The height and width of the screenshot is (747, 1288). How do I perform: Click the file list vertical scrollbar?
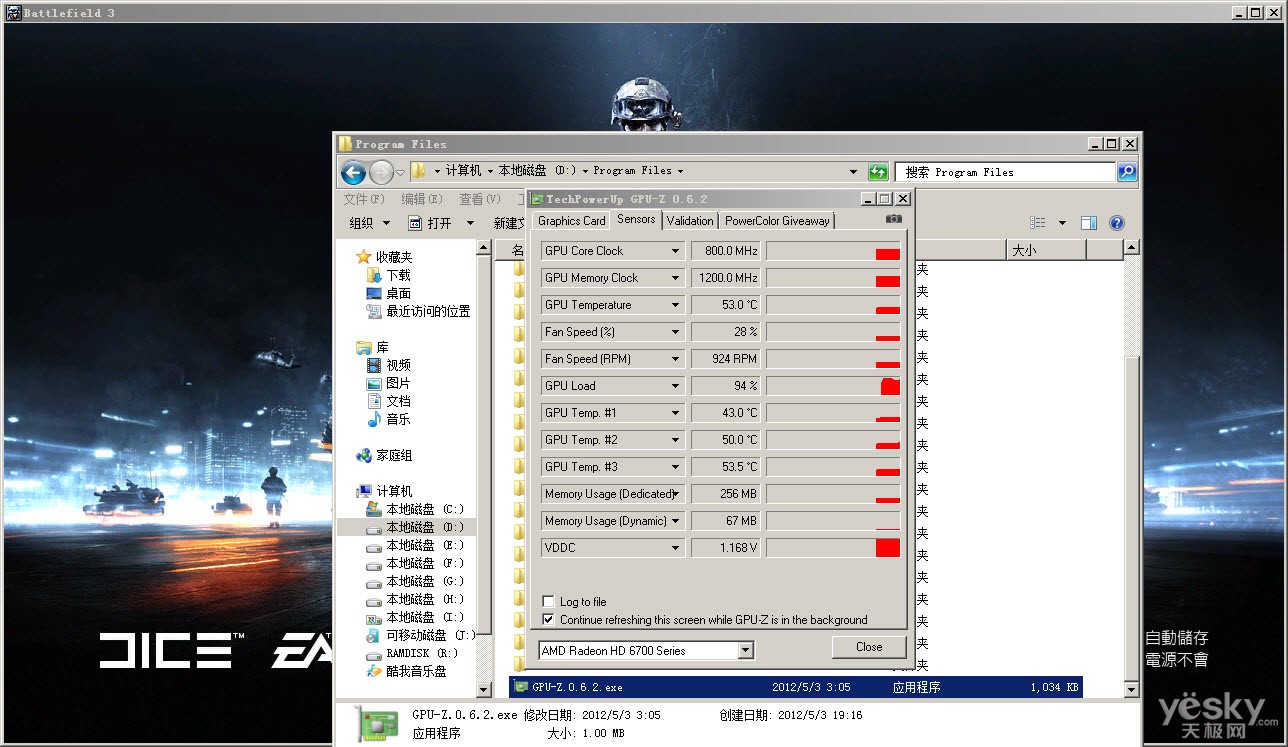click(1131, 468)
